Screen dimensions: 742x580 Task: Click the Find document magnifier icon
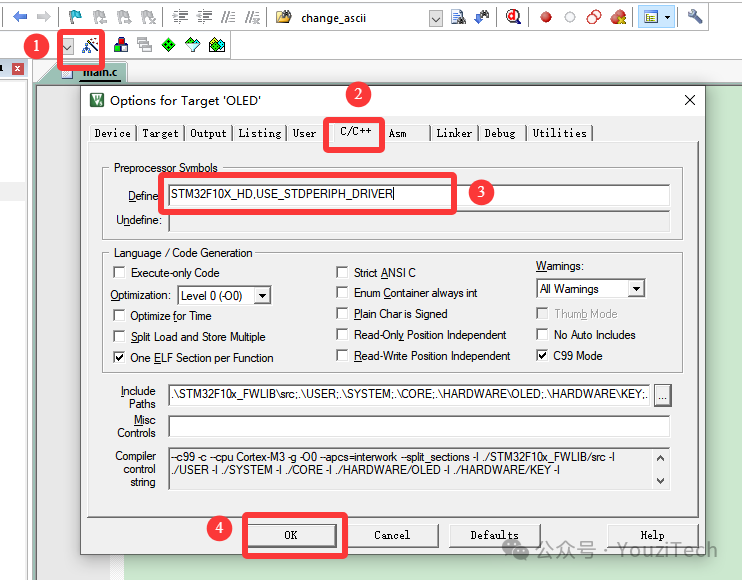[458, 17]
